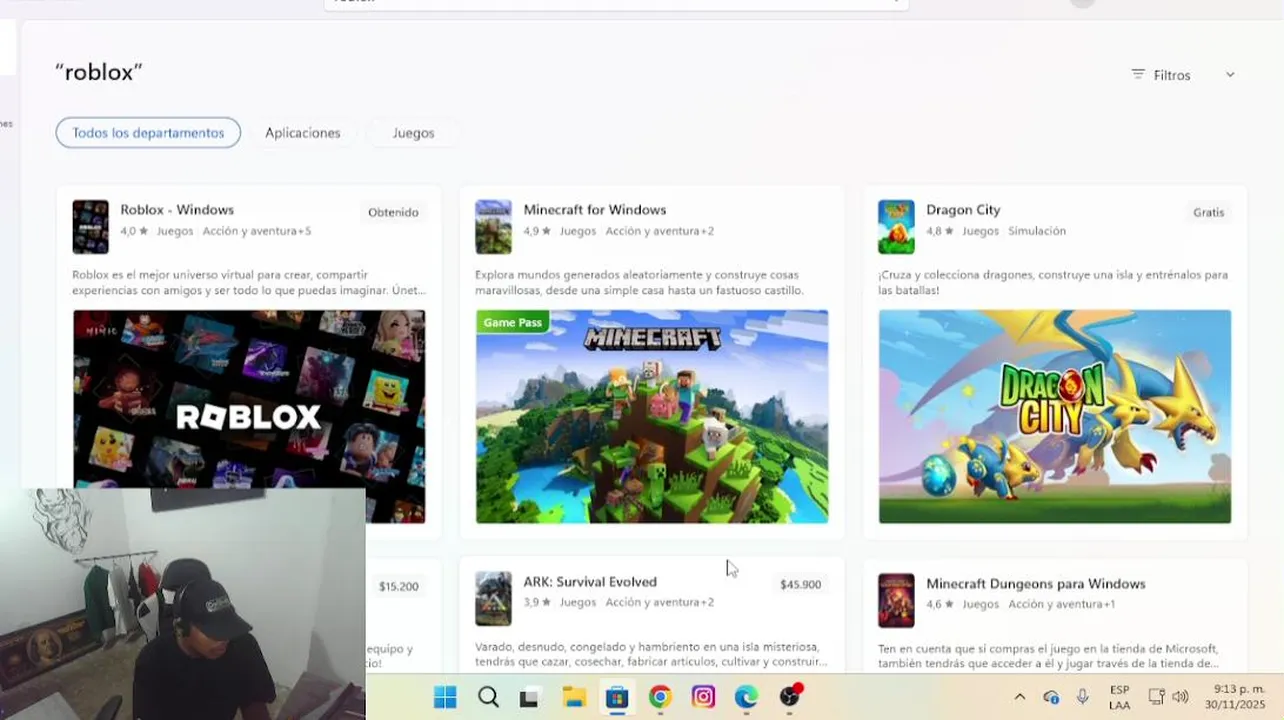
Task: Open Instagram from the taskbar
Action: tap(703, 697)
